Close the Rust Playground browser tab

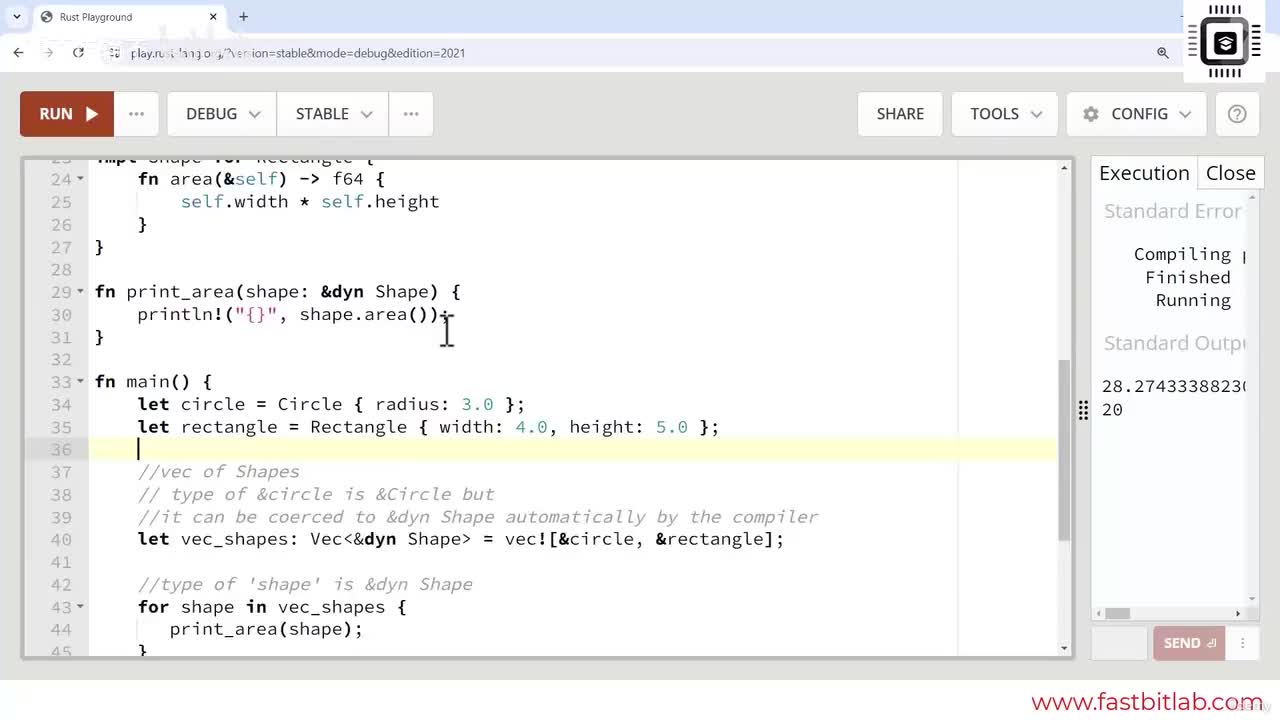click(213, 17)
